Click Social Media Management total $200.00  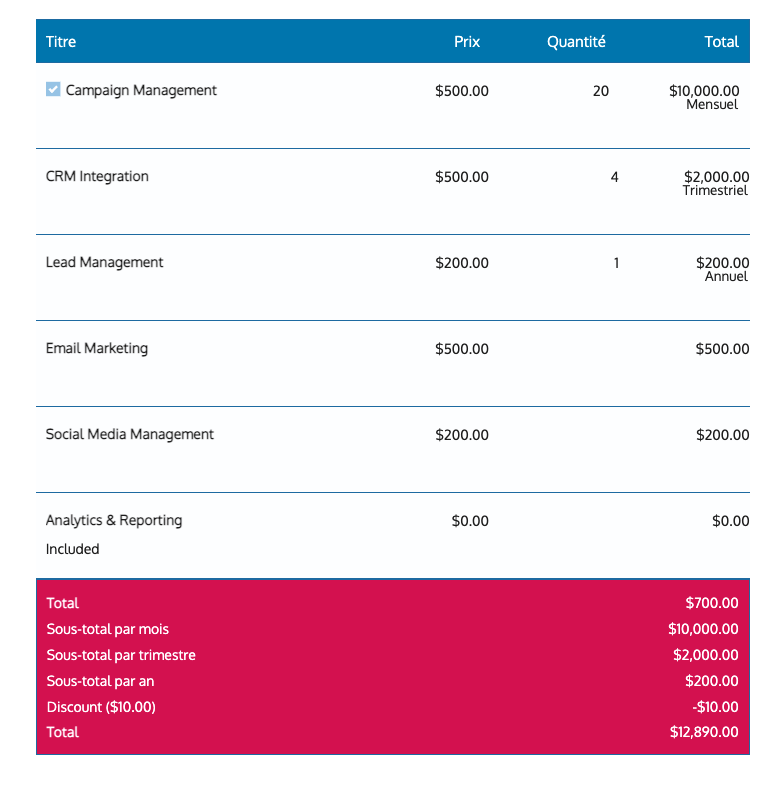click(722, 435)
